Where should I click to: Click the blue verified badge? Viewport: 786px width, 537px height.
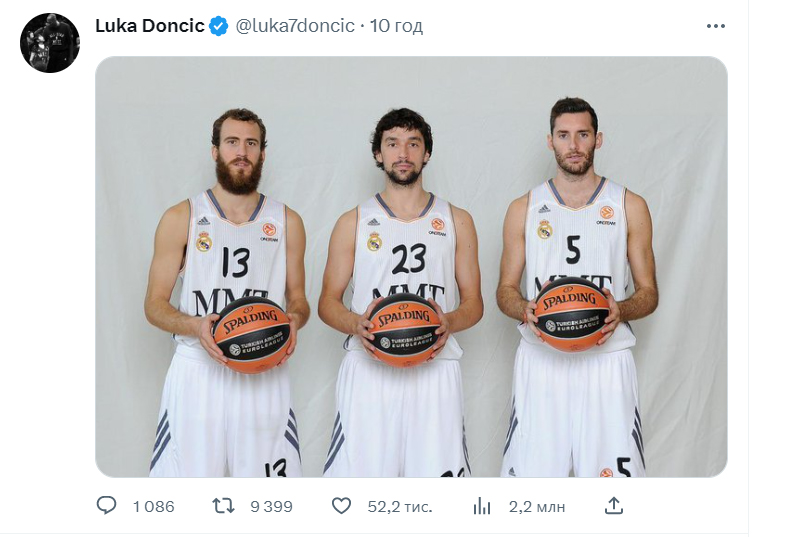pos(218,27)
